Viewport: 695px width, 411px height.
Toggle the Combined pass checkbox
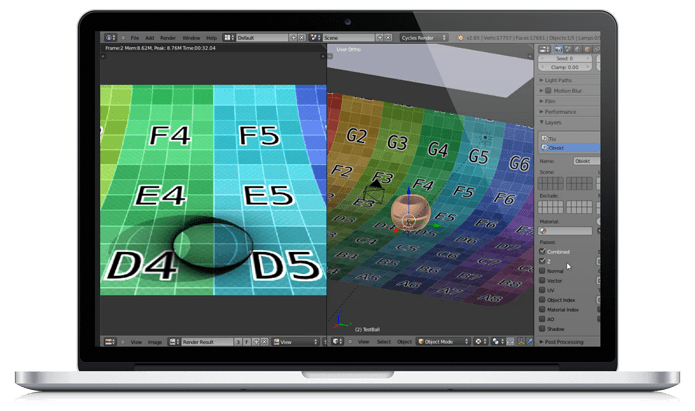(543, 251)
